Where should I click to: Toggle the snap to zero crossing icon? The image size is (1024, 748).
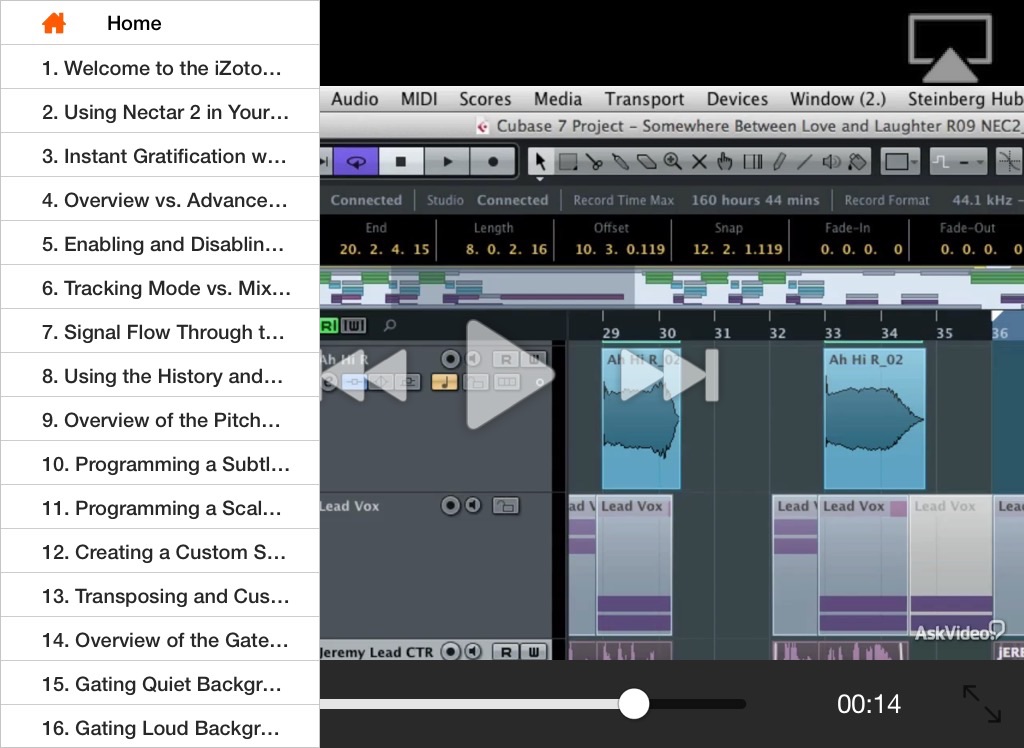coord(1009,161)
